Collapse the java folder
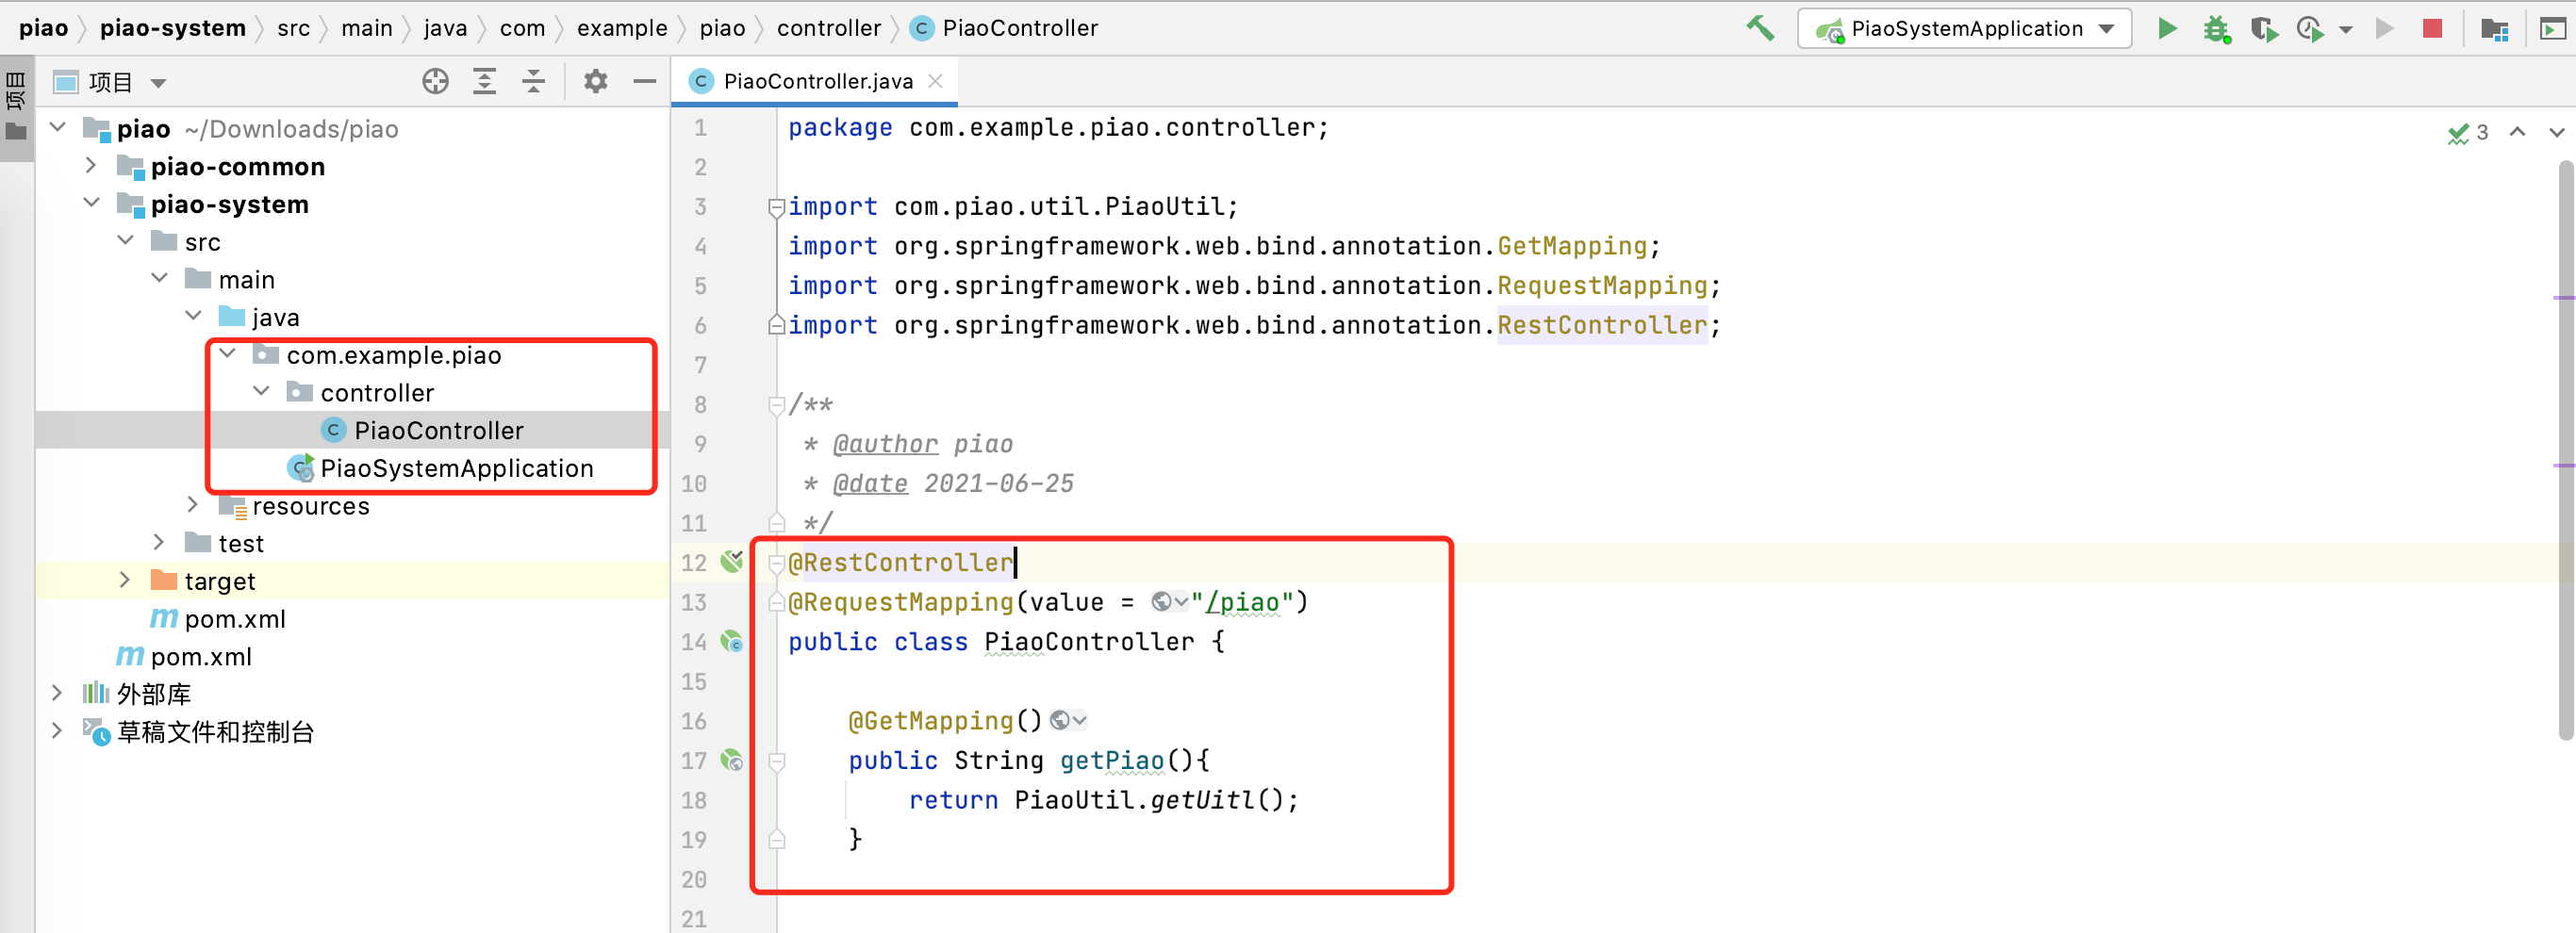Screen dimensions: 2576x933 point(193,316)
